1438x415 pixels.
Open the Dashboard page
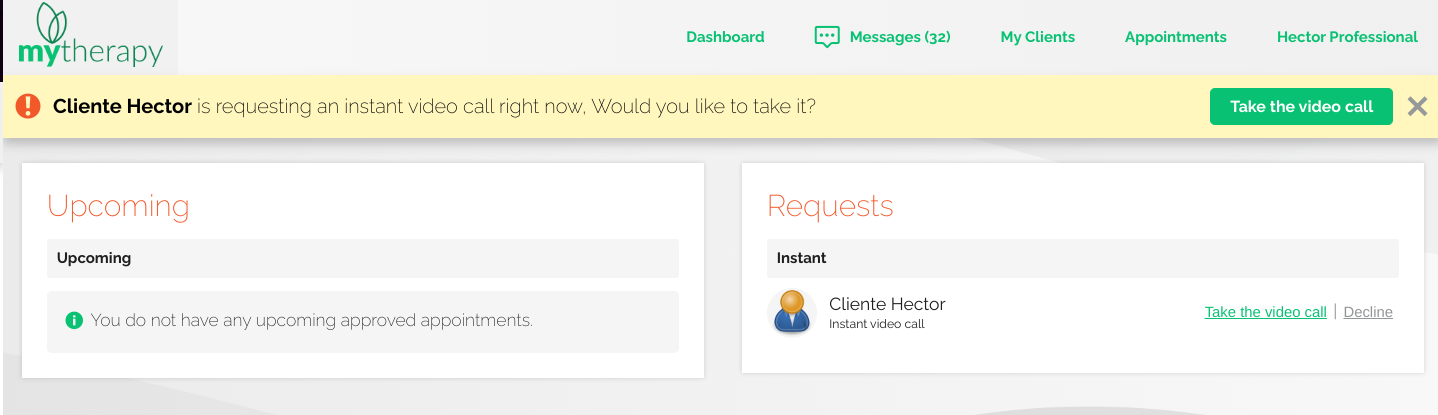[725, 37]
